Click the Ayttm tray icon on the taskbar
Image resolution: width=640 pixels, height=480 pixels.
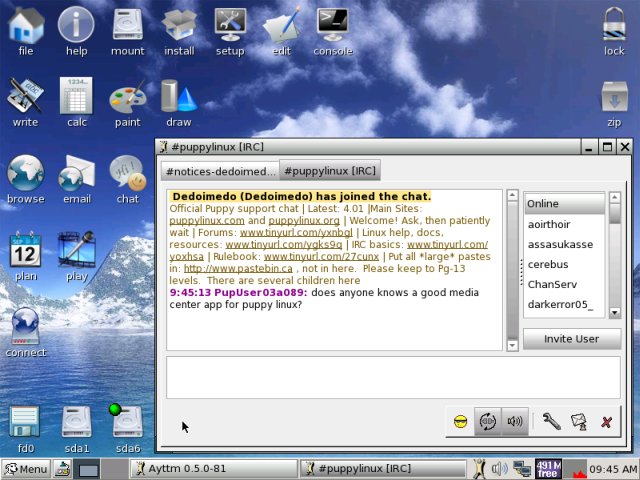479,469
